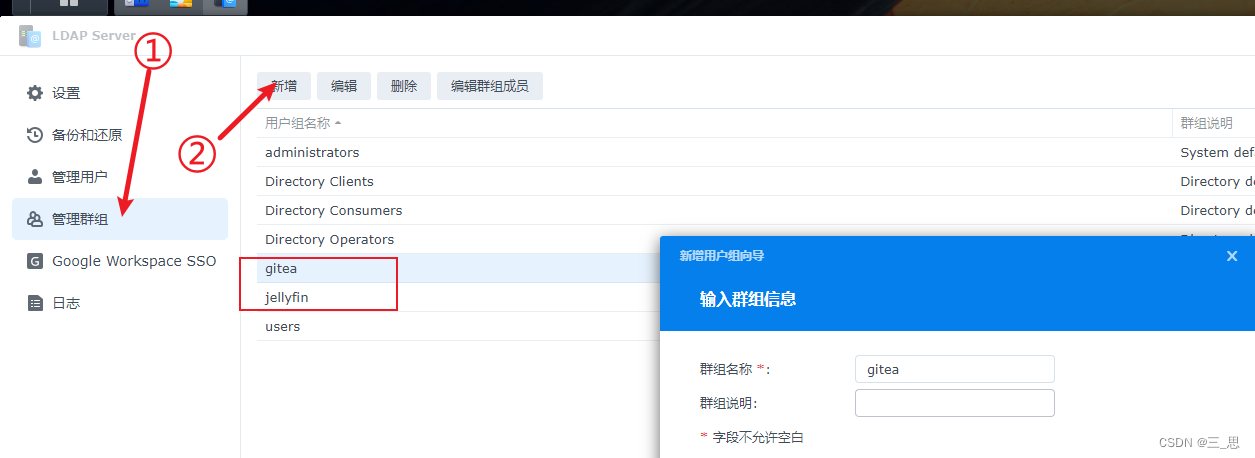The width and height of the screenshot is (1255, 458).
Task: Click the description cell of Directory Consumers
Action: [1216, 210]
